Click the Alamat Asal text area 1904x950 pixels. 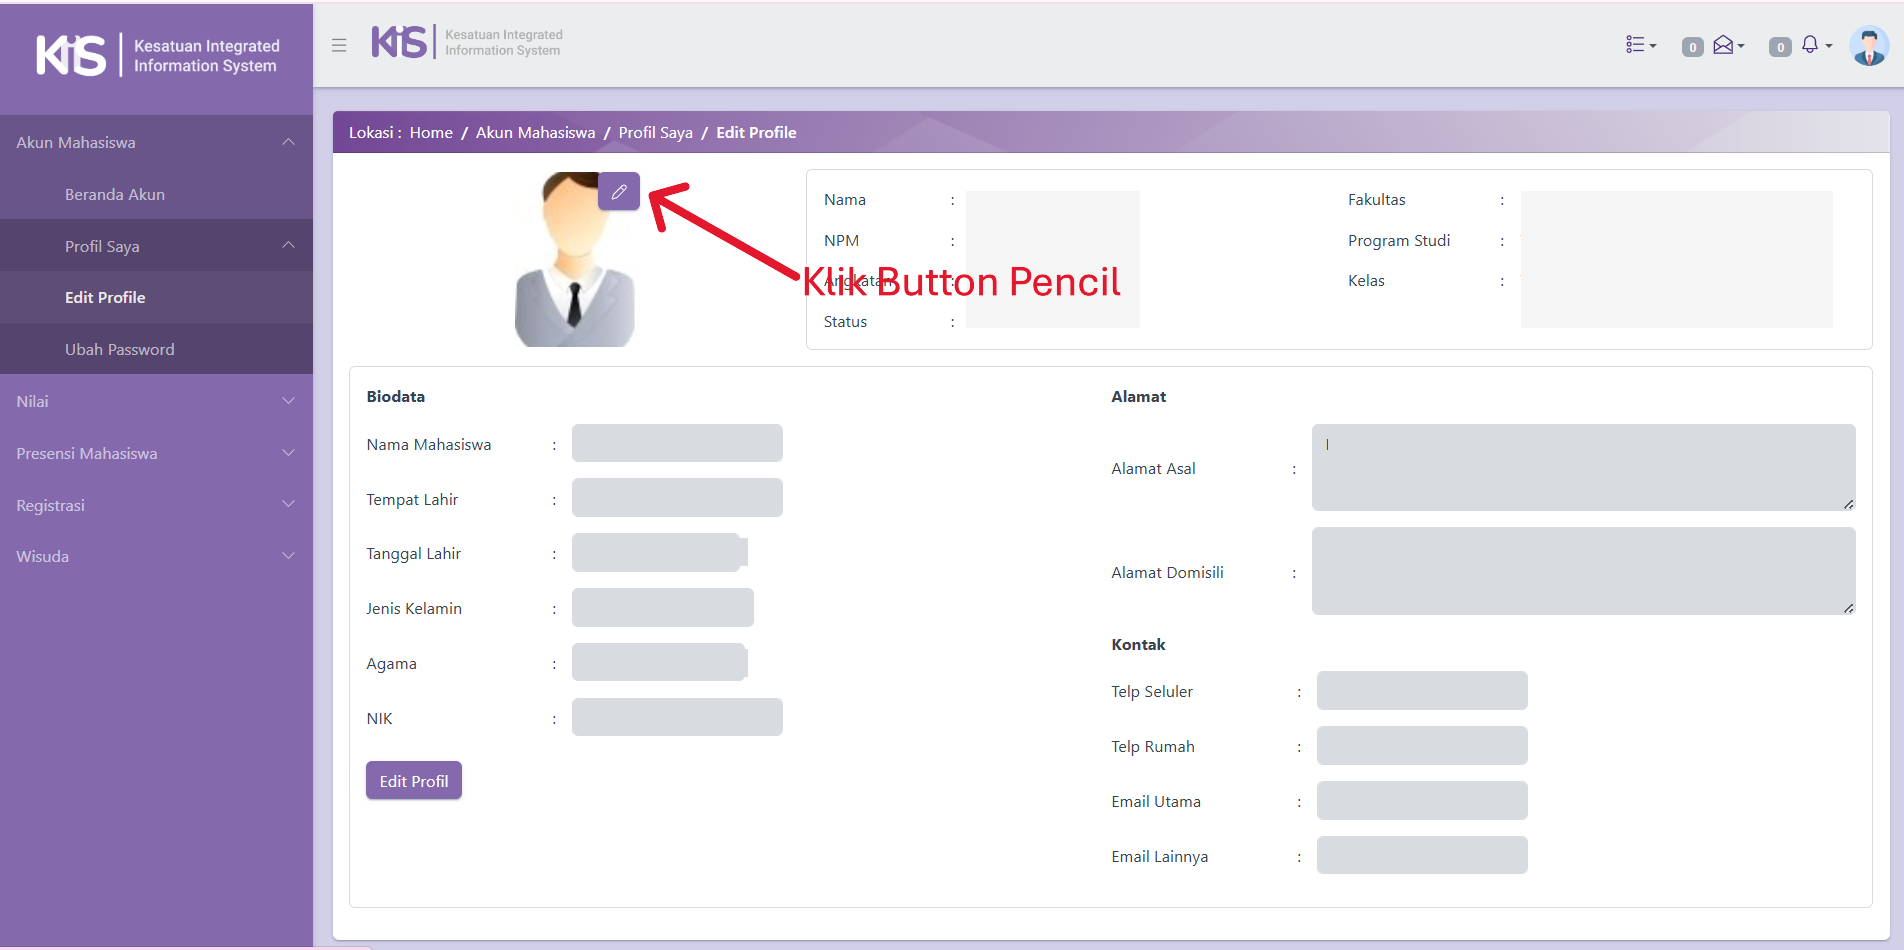(x=1582, y=467)
